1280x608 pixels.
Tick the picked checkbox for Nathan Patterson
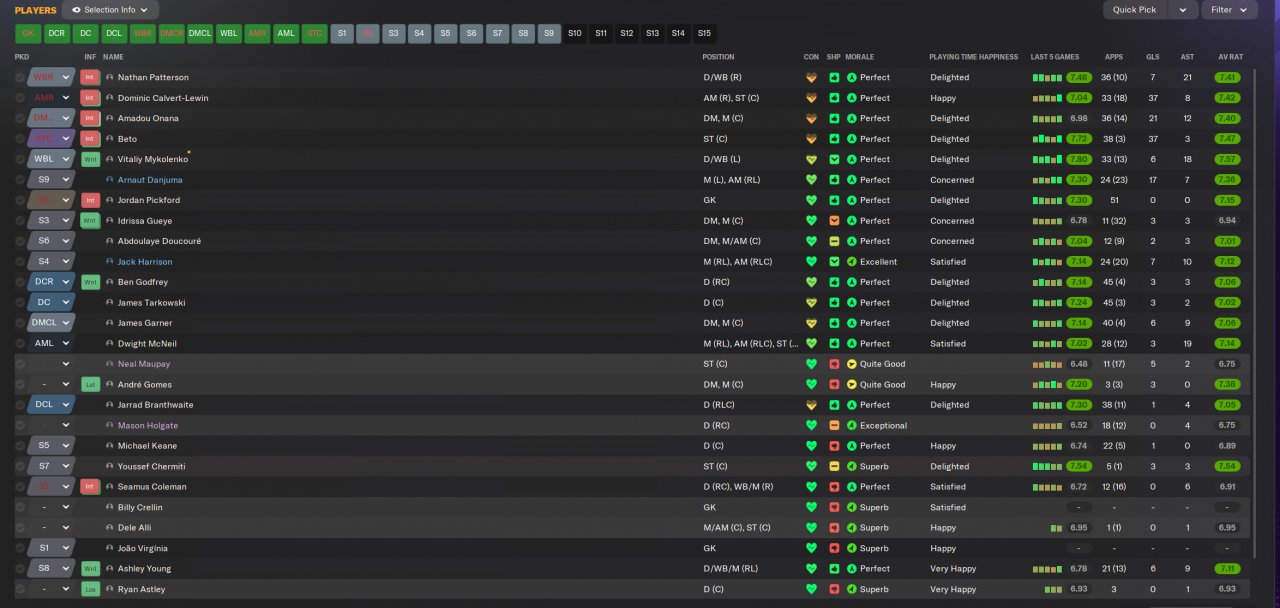click(20, 77)
